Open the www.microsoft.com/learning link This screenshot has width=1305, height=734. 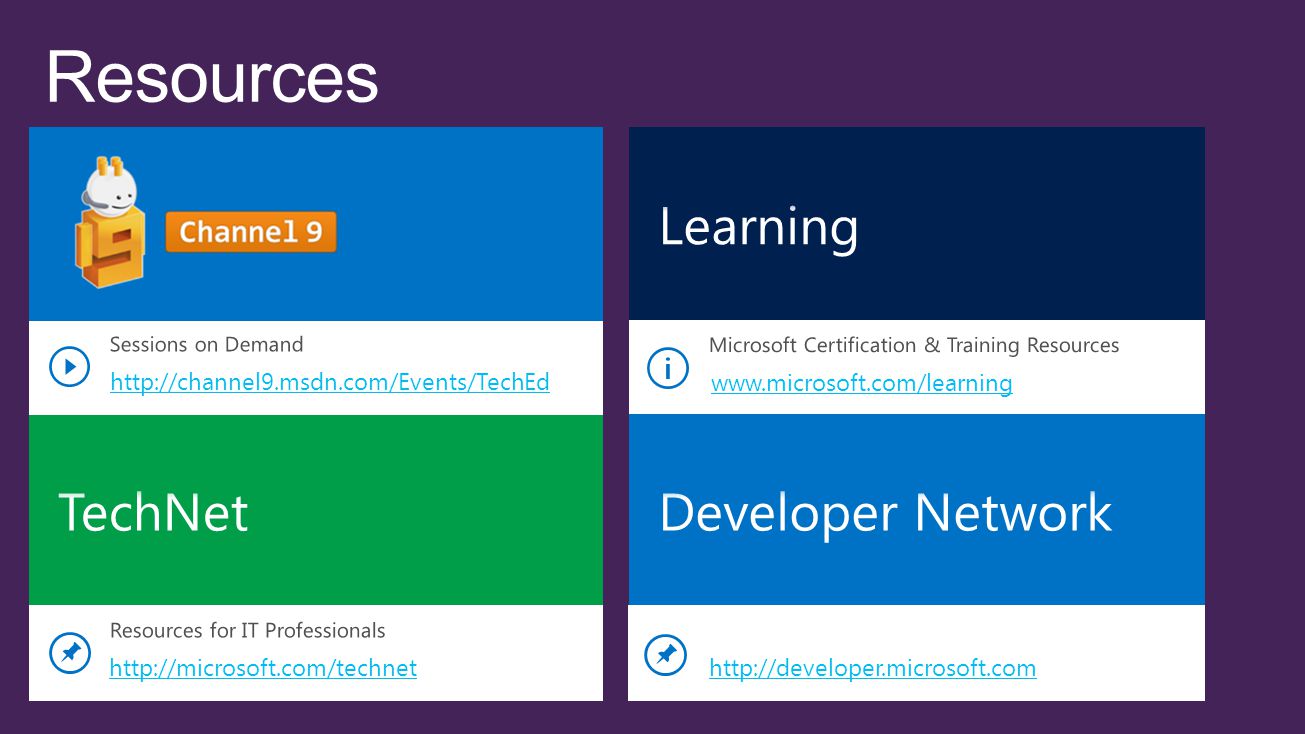[861, 383]
